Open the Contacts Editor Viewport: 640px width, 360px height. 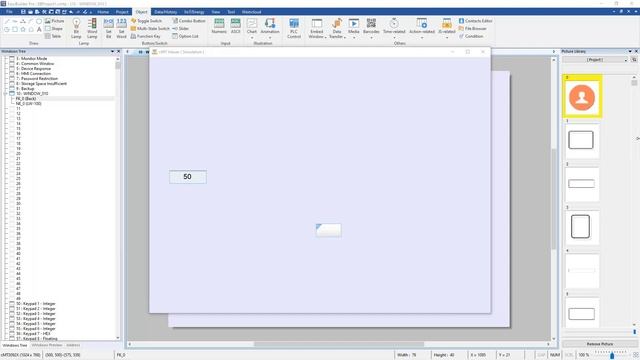[475, 21]
